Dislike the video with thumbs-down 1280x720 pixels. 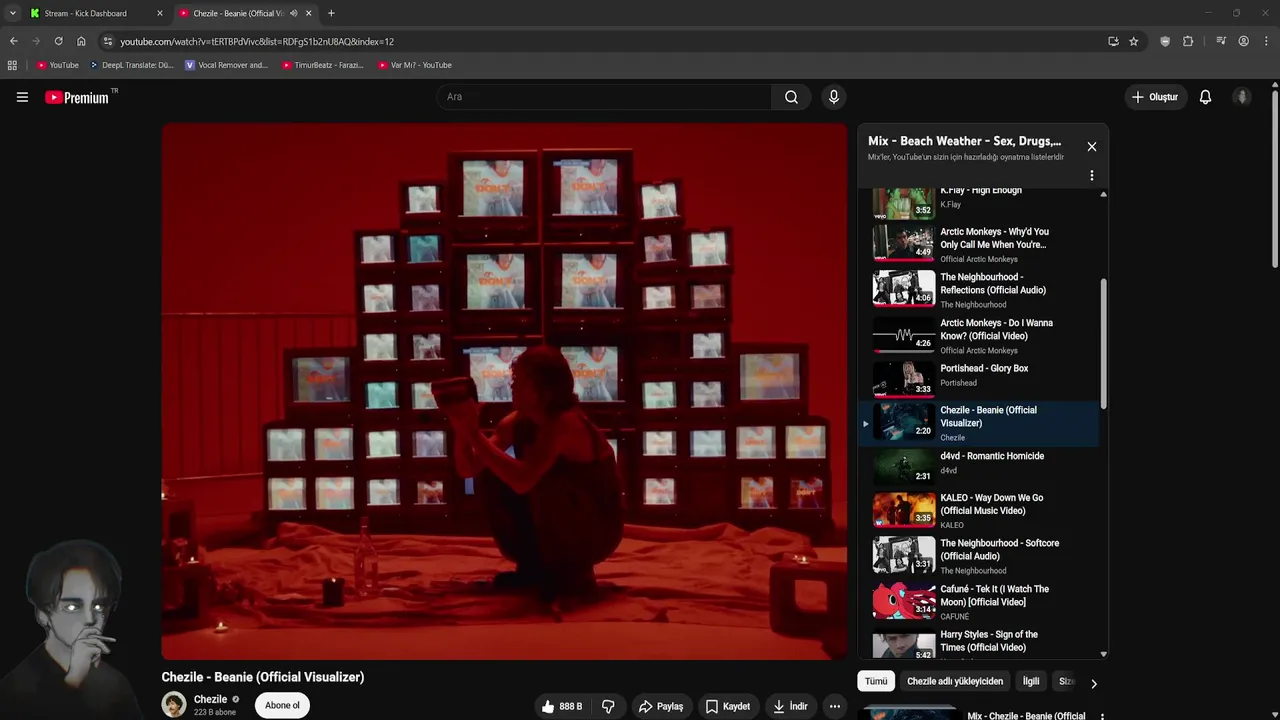click(608, 706)
